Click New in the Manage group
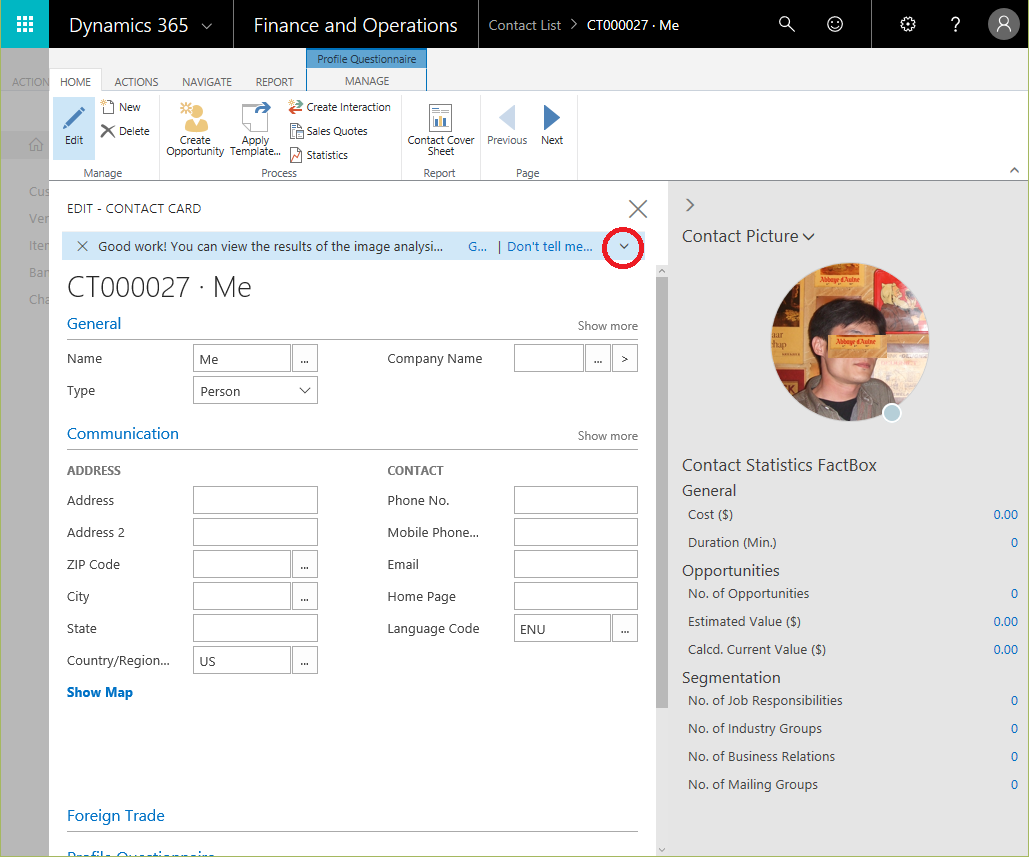 [121, 107]
